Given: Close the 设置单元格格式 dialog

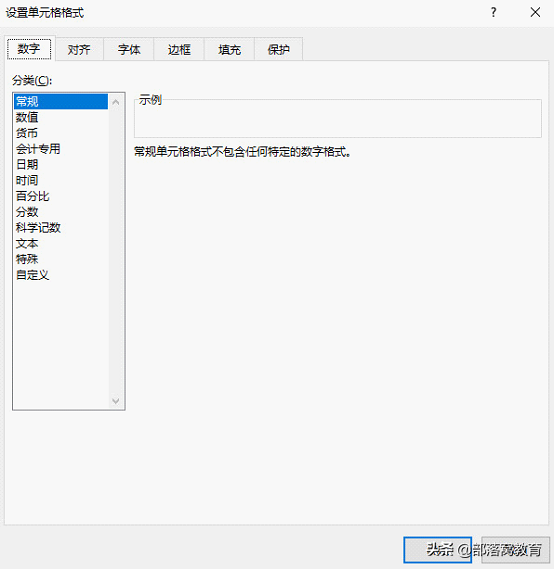Looking at the screenshot, I should tap(535, 12).
